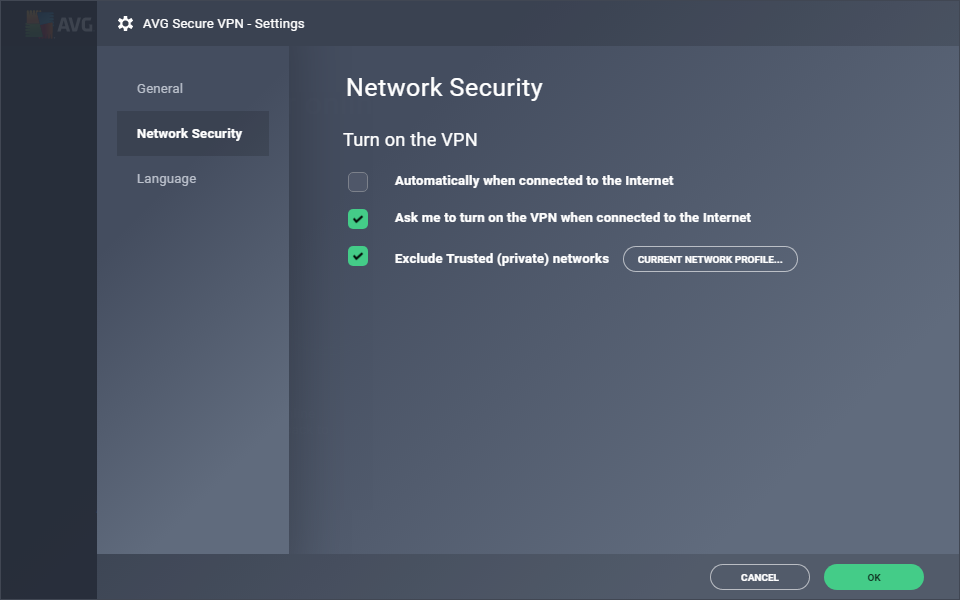
Task: Switch to the Language settings tab
Action: pyautogui.click(x=167, y=179)
